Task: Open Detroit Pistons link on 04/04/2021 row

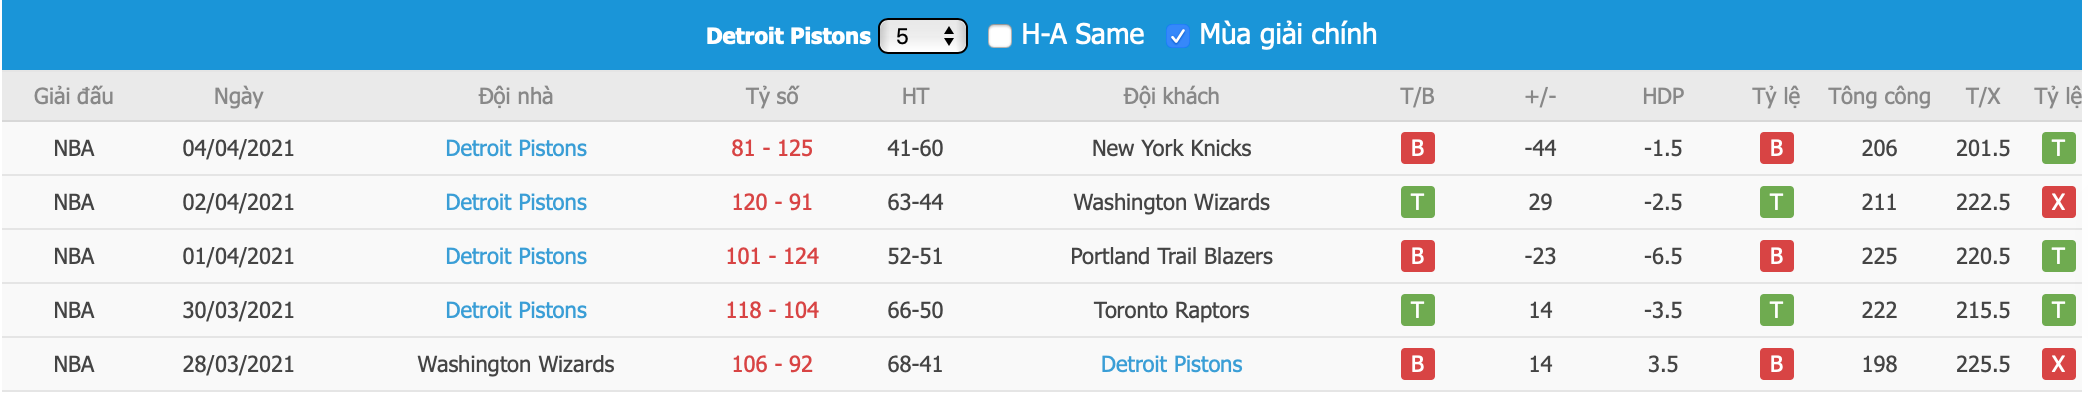Action: 515,148
